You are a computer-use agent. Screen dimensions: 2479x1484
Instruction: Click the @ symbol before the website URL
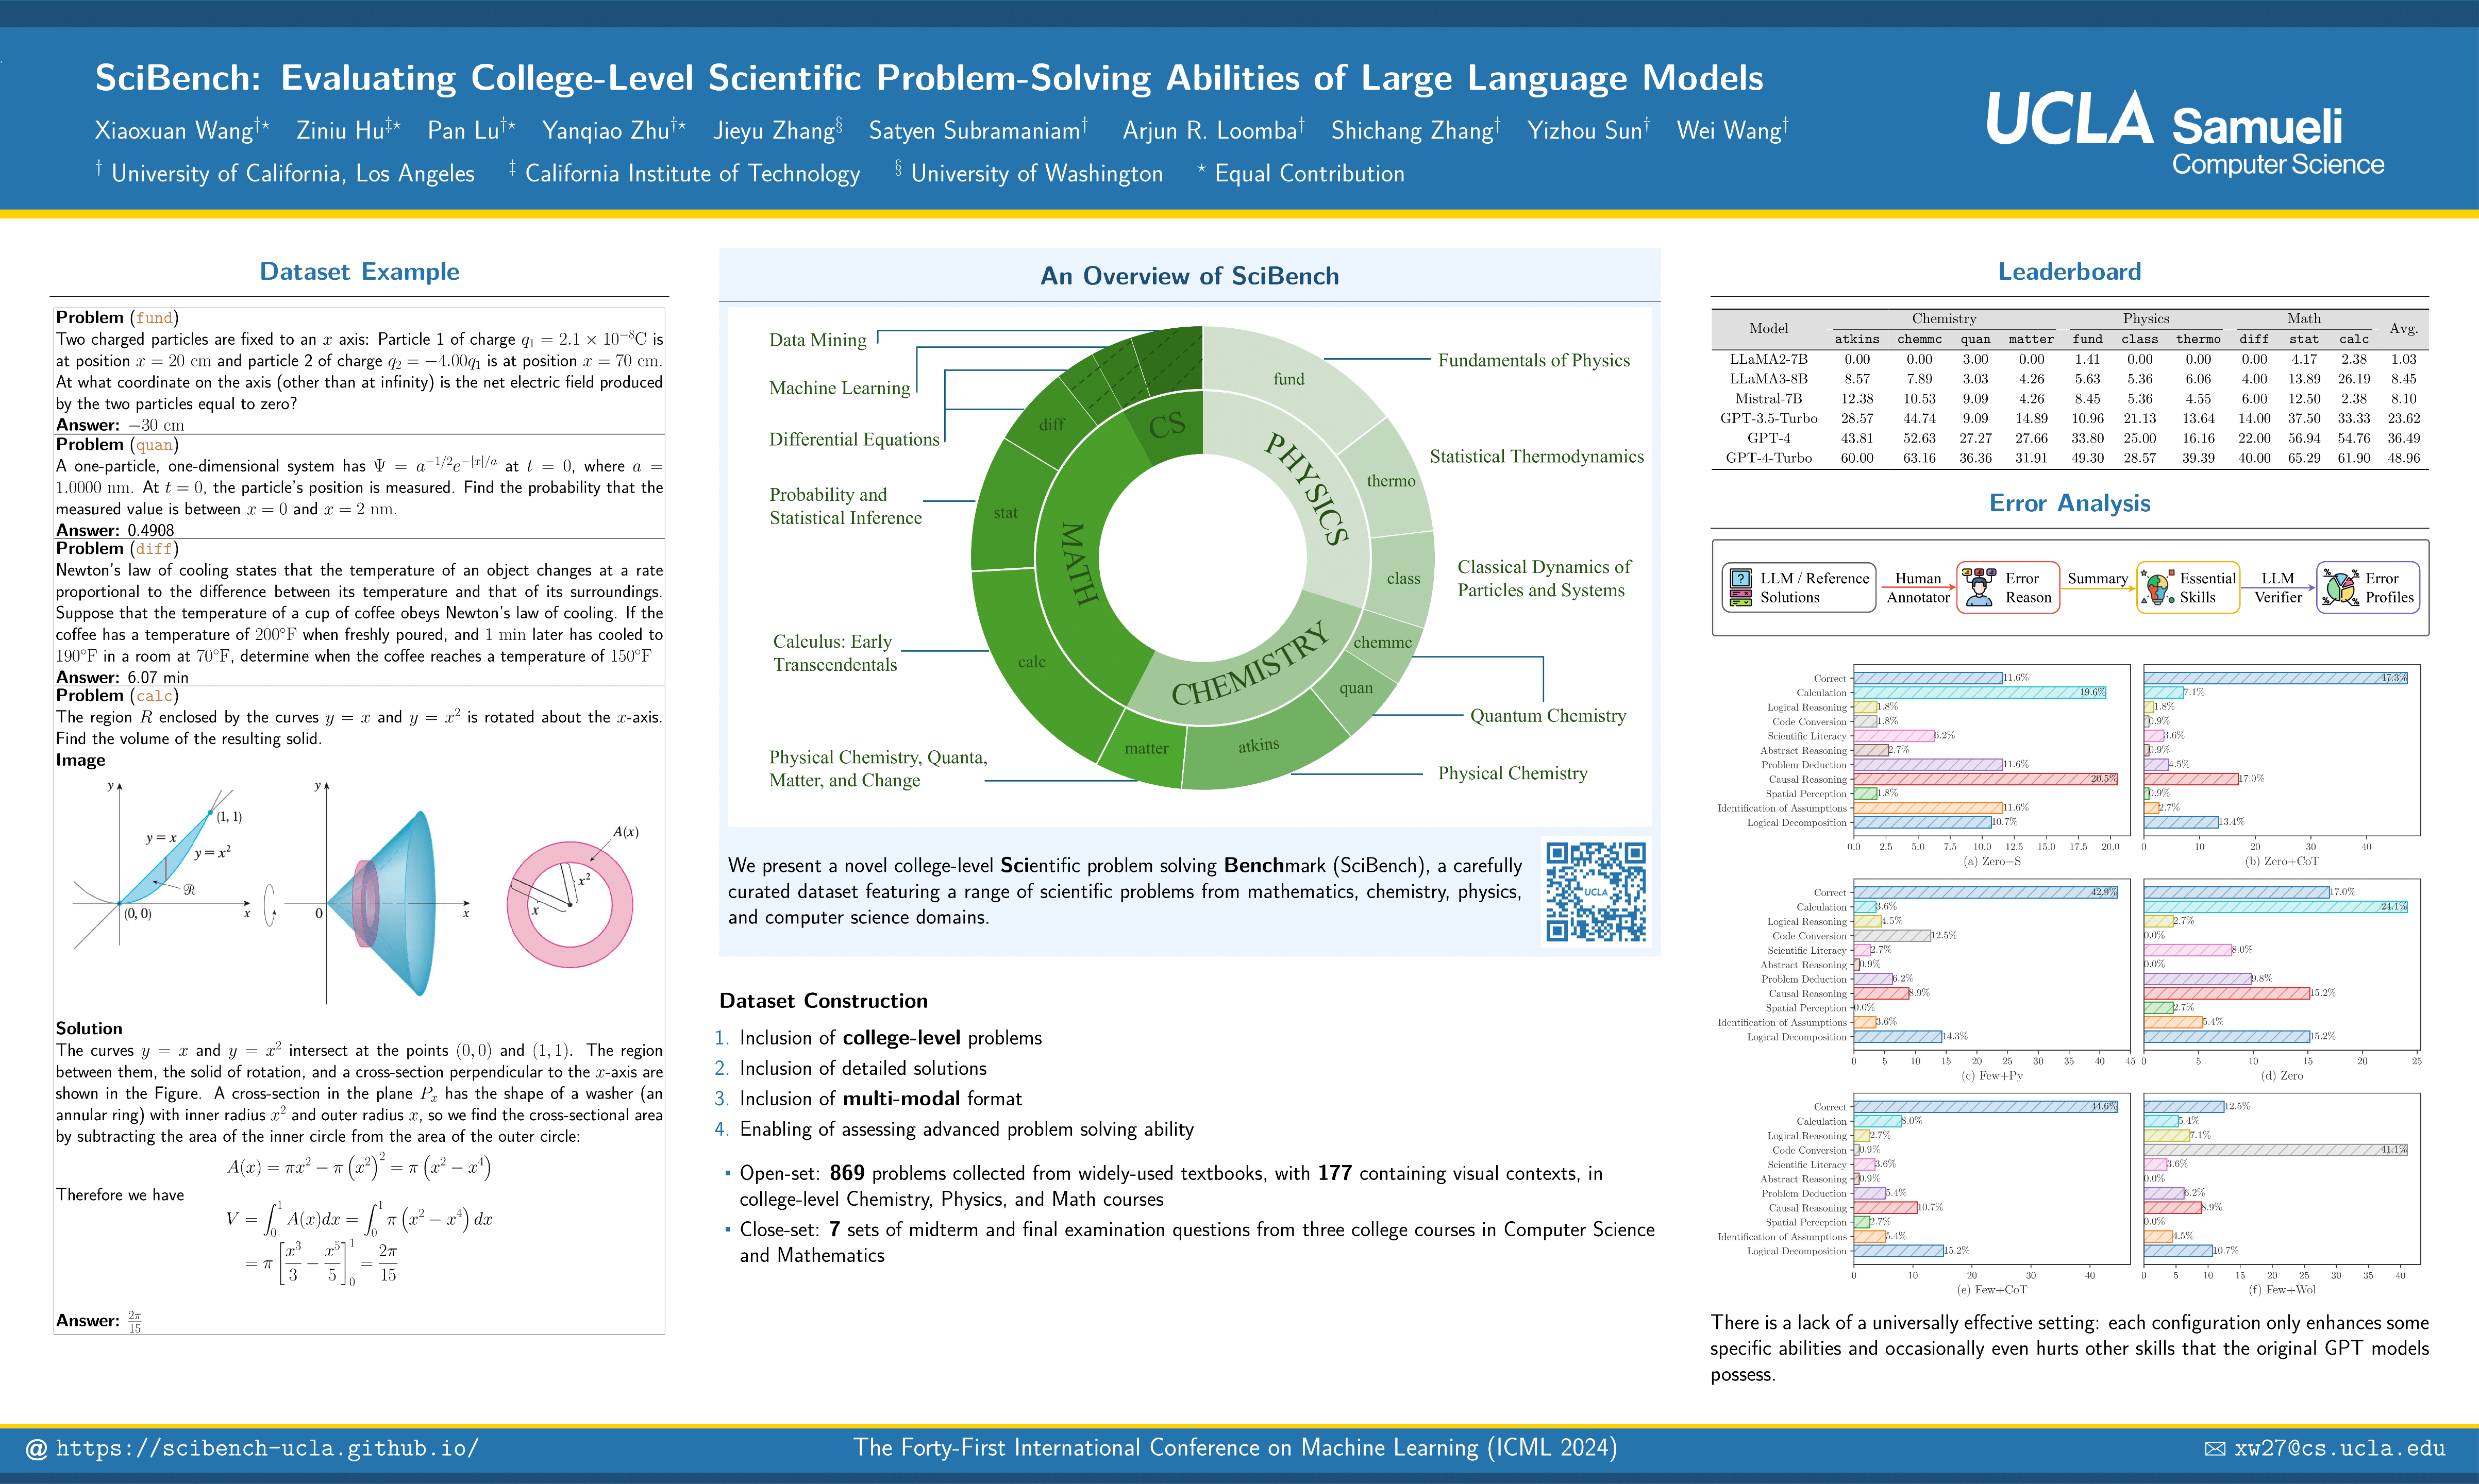pos(36,1449)
